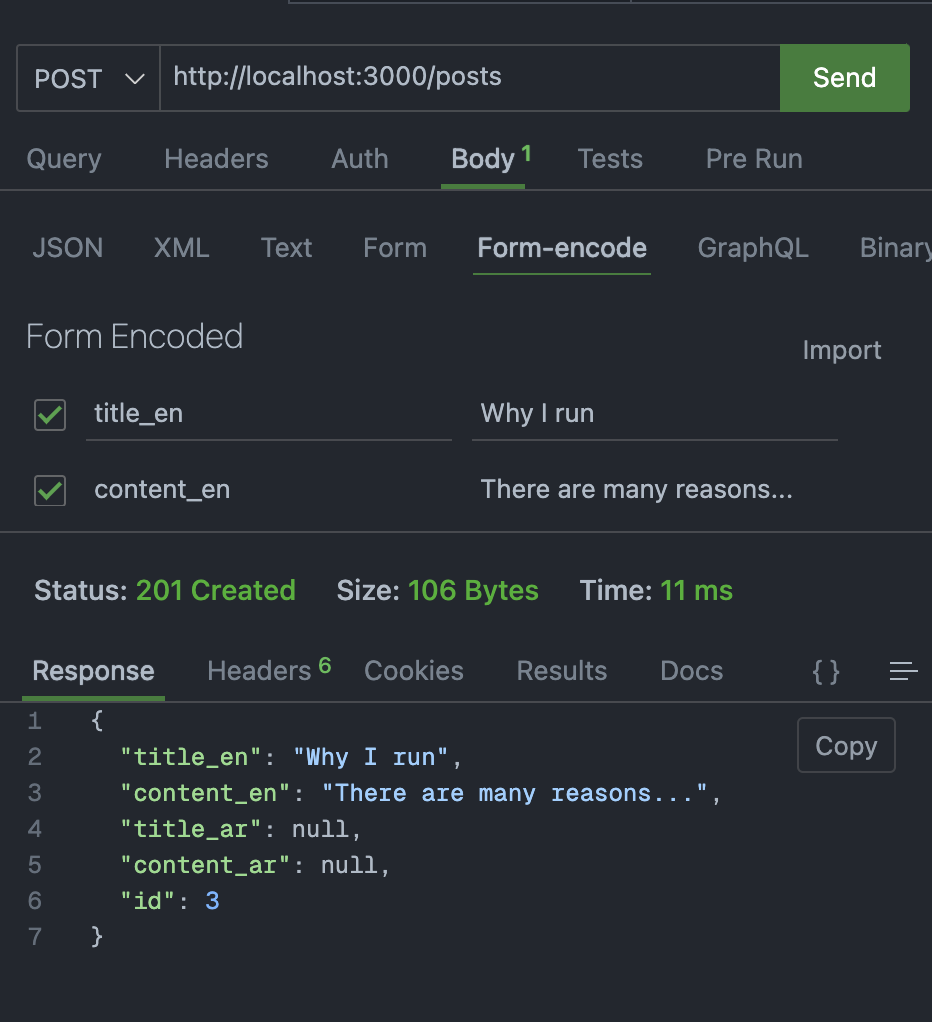The height and width of the screenshot is (1022, 932).
Task: Open the Auth tab
Action: point(359,158)
